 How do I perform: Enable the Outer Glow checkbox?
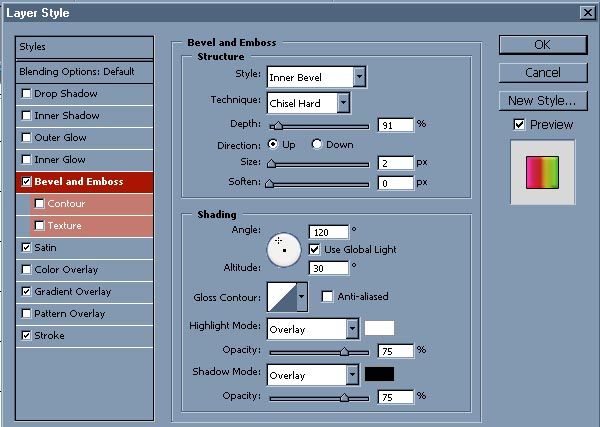26,137
